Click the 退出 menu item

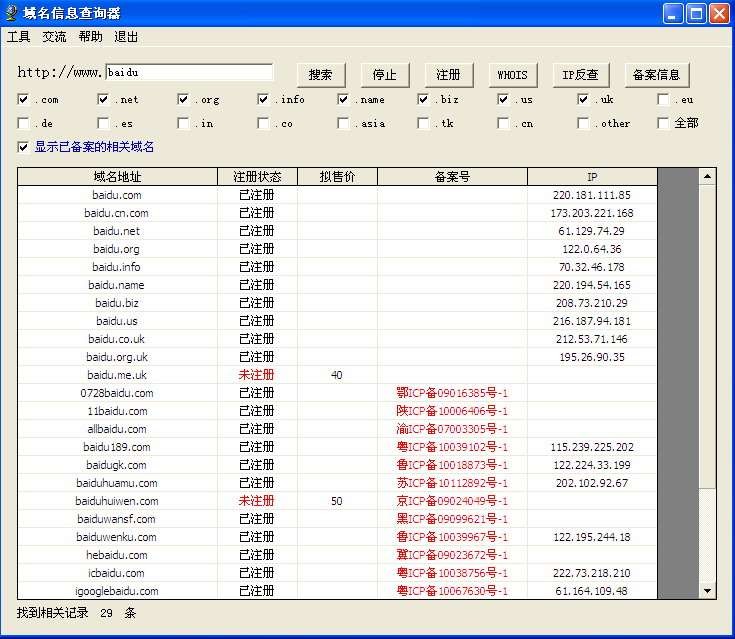tap(126, 37)
